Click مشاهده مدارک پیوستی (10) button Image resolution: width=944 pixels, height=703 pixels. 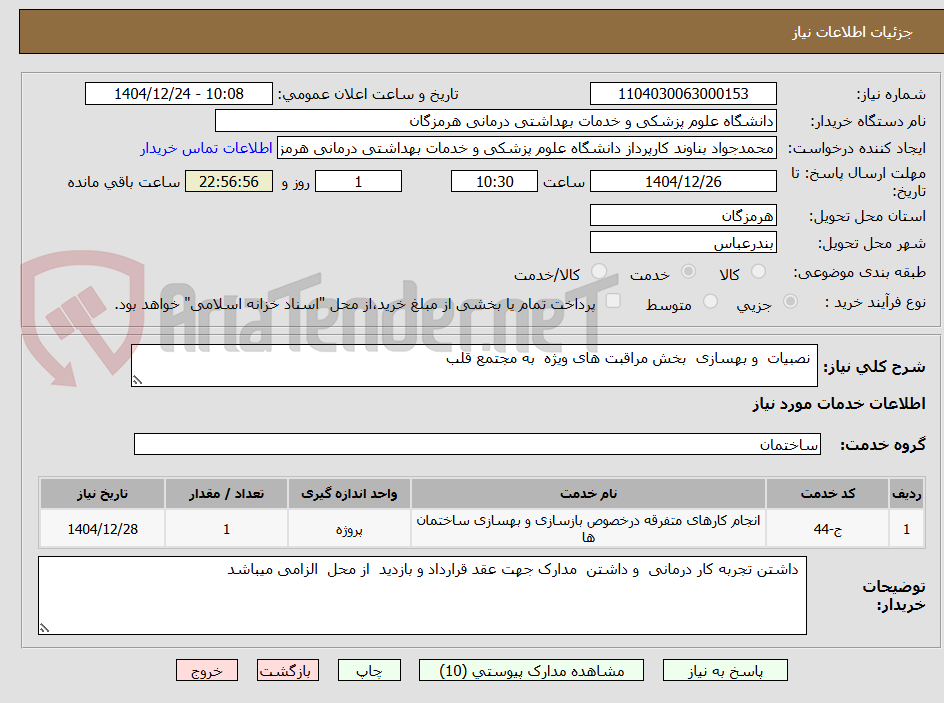point(531,670)
